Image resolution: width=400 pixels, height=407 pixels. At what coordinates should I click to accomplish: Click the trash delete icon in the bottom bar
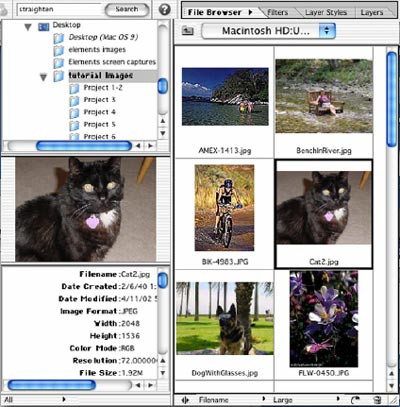(x=377, y=399)
